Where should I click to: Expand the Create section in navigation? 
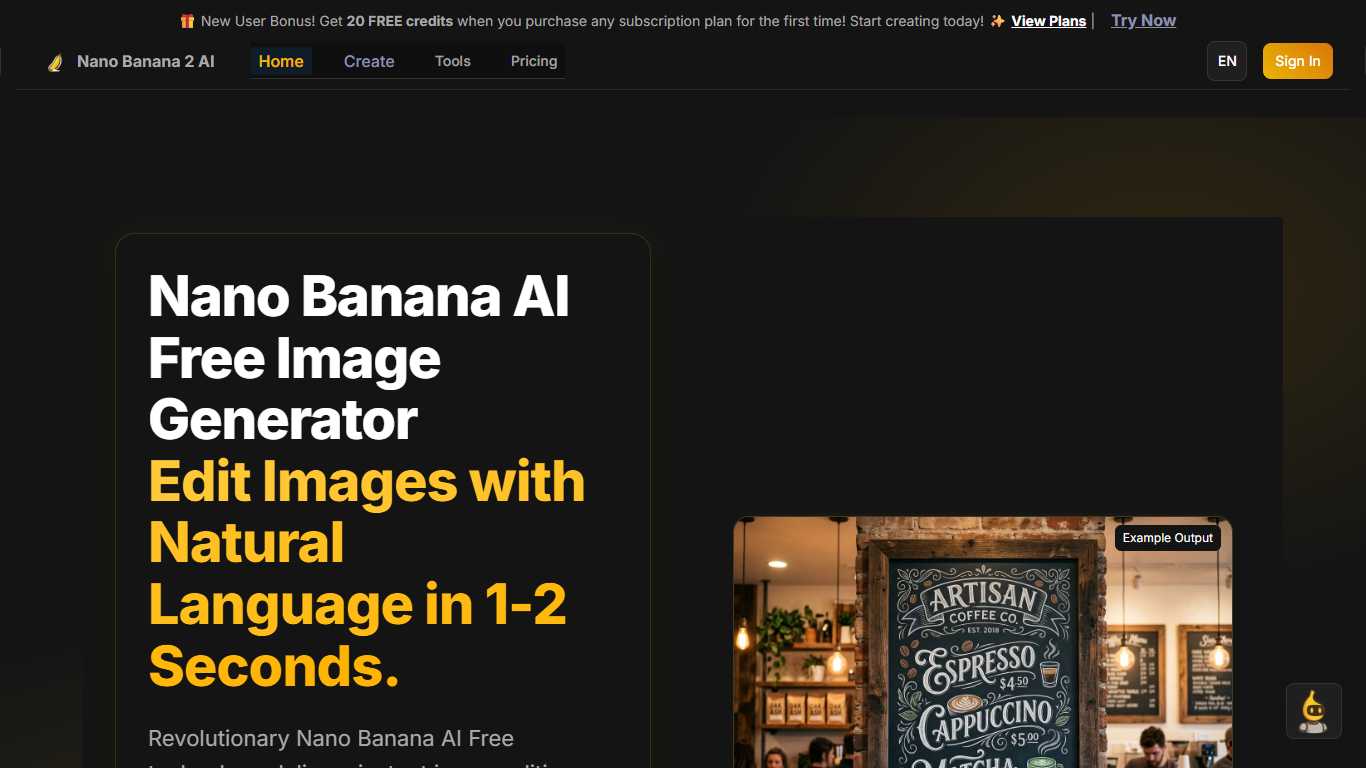point(369,61)
